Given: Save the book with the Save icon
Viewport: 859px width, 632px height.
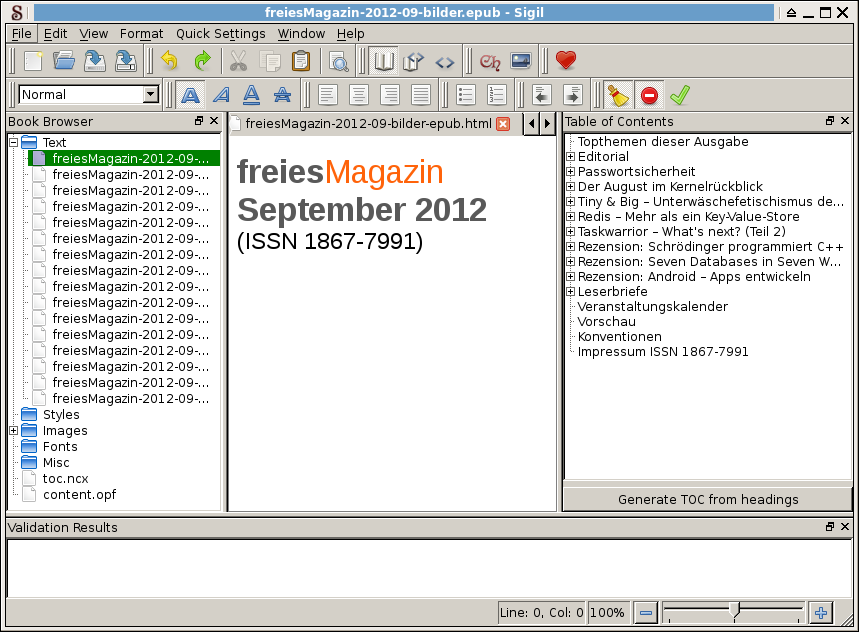Looking at the screenshot, I should (95, 61).
